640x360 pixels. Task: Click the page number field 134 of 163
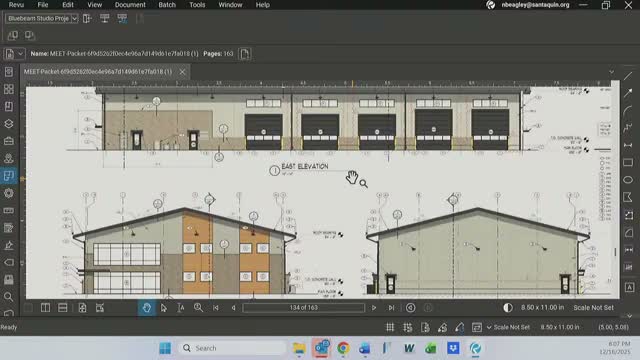(x=303, y=308)
